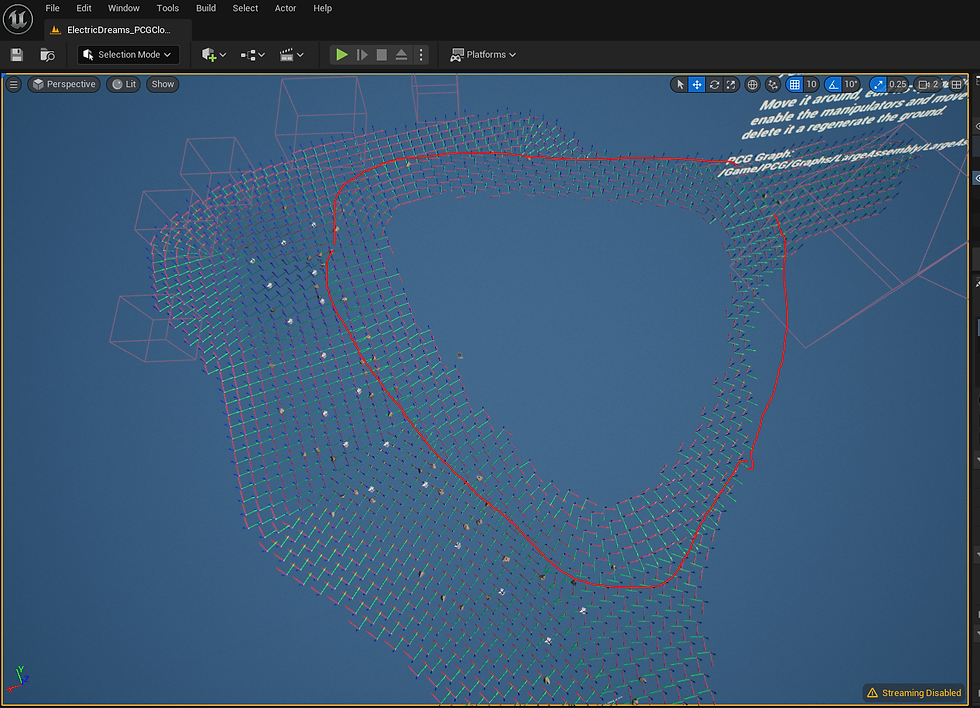The image size is (980, 708).
Task: Toggle scale snapping
Action: (878, 84)
